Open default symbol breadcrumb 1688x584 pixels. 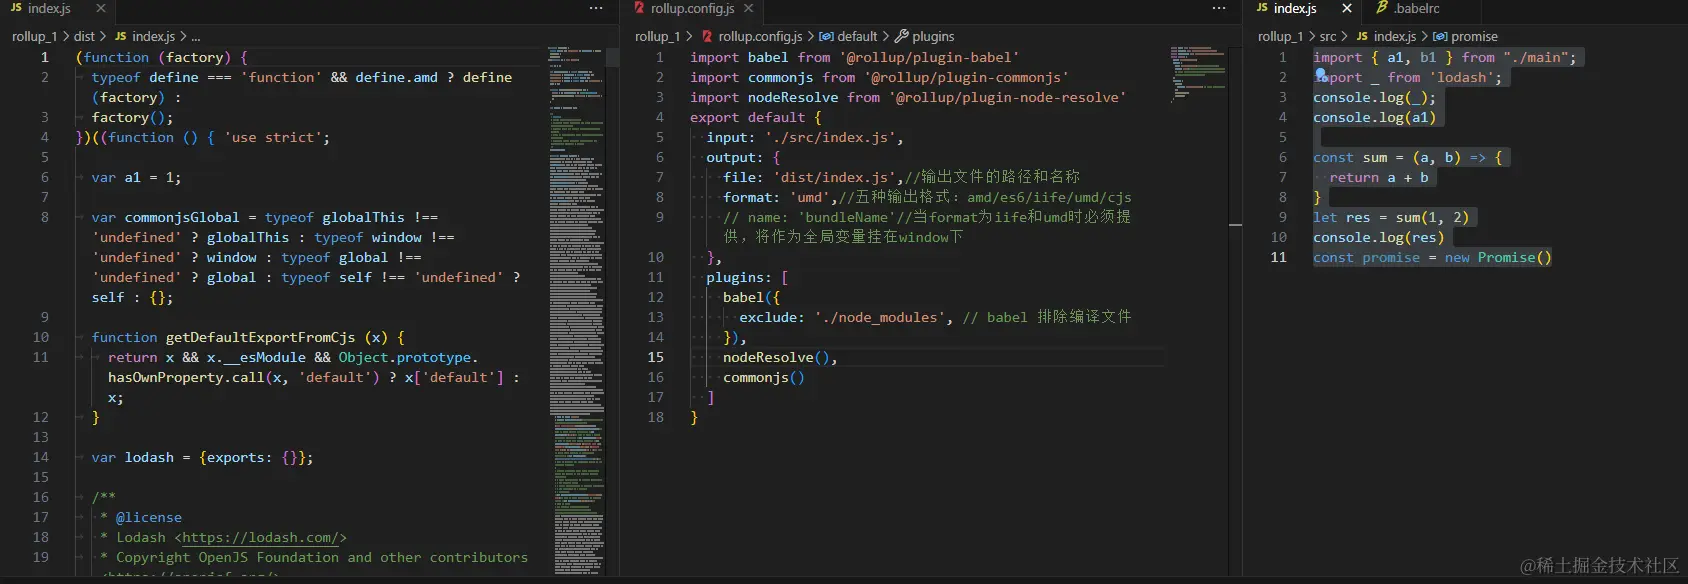click(x=857, y=36)
